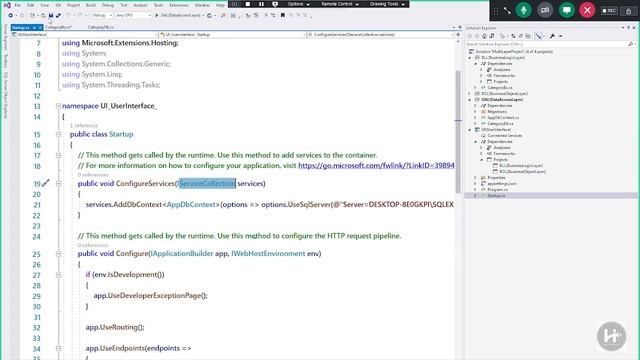The height and width of the screenshot is (360, 640).
Task: Click the Search Solution Explorer input field
Action: tap(547, 44)
